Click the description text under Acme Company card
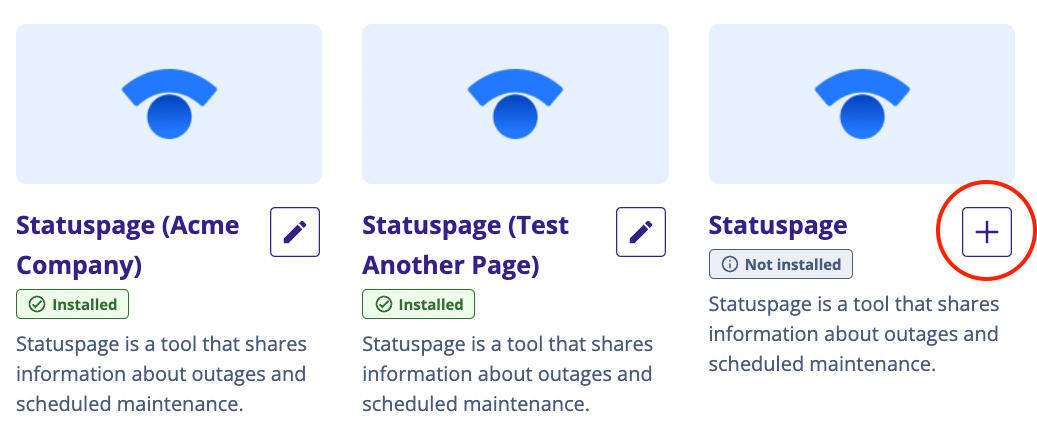This screenshot has width=1037, height=442. pos(162,374)
